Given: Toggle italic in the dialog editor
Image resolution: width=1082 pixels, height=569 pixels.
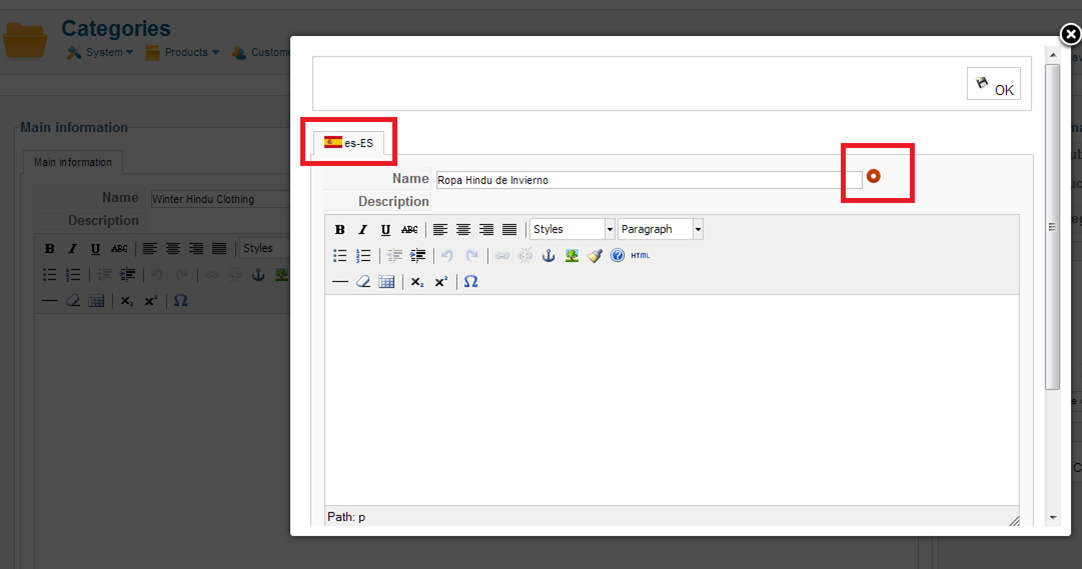Looking at the screenshot, I should (x=363, y=230).
